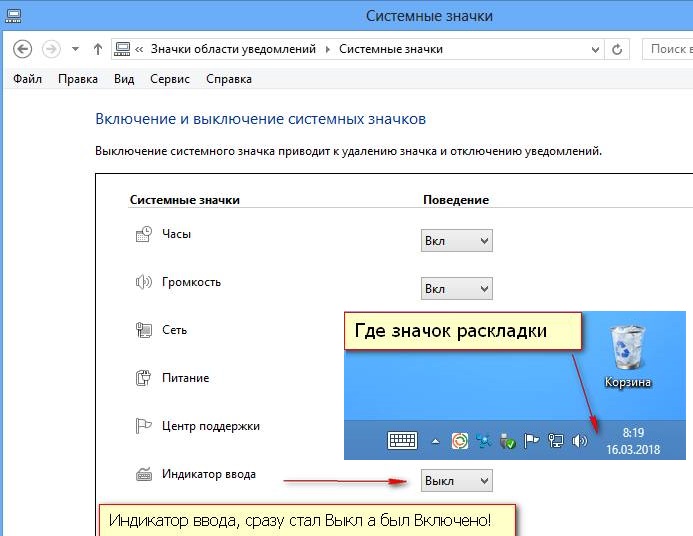Screen dimensions: 693x536
Task: Click the Network system icon in list
Action: click(x=143, y=330)
